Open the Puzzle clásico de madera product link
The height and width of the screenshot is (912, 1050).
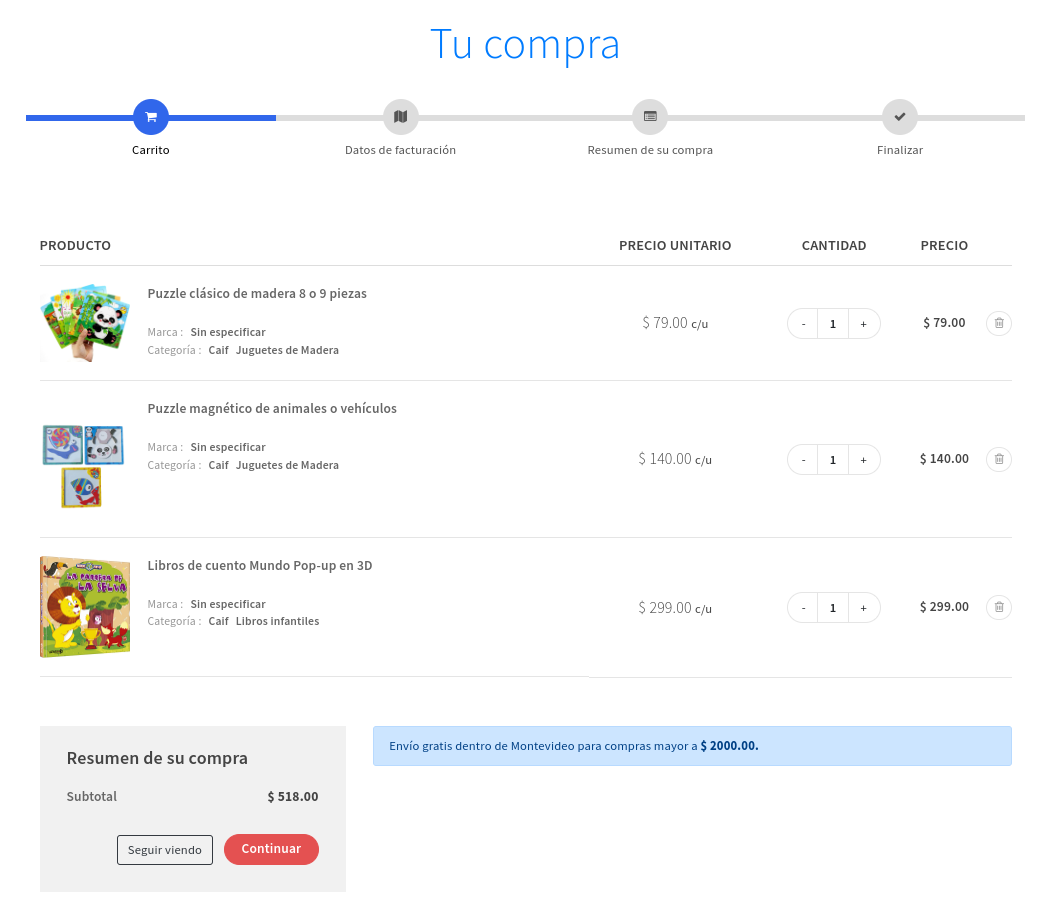257,294
